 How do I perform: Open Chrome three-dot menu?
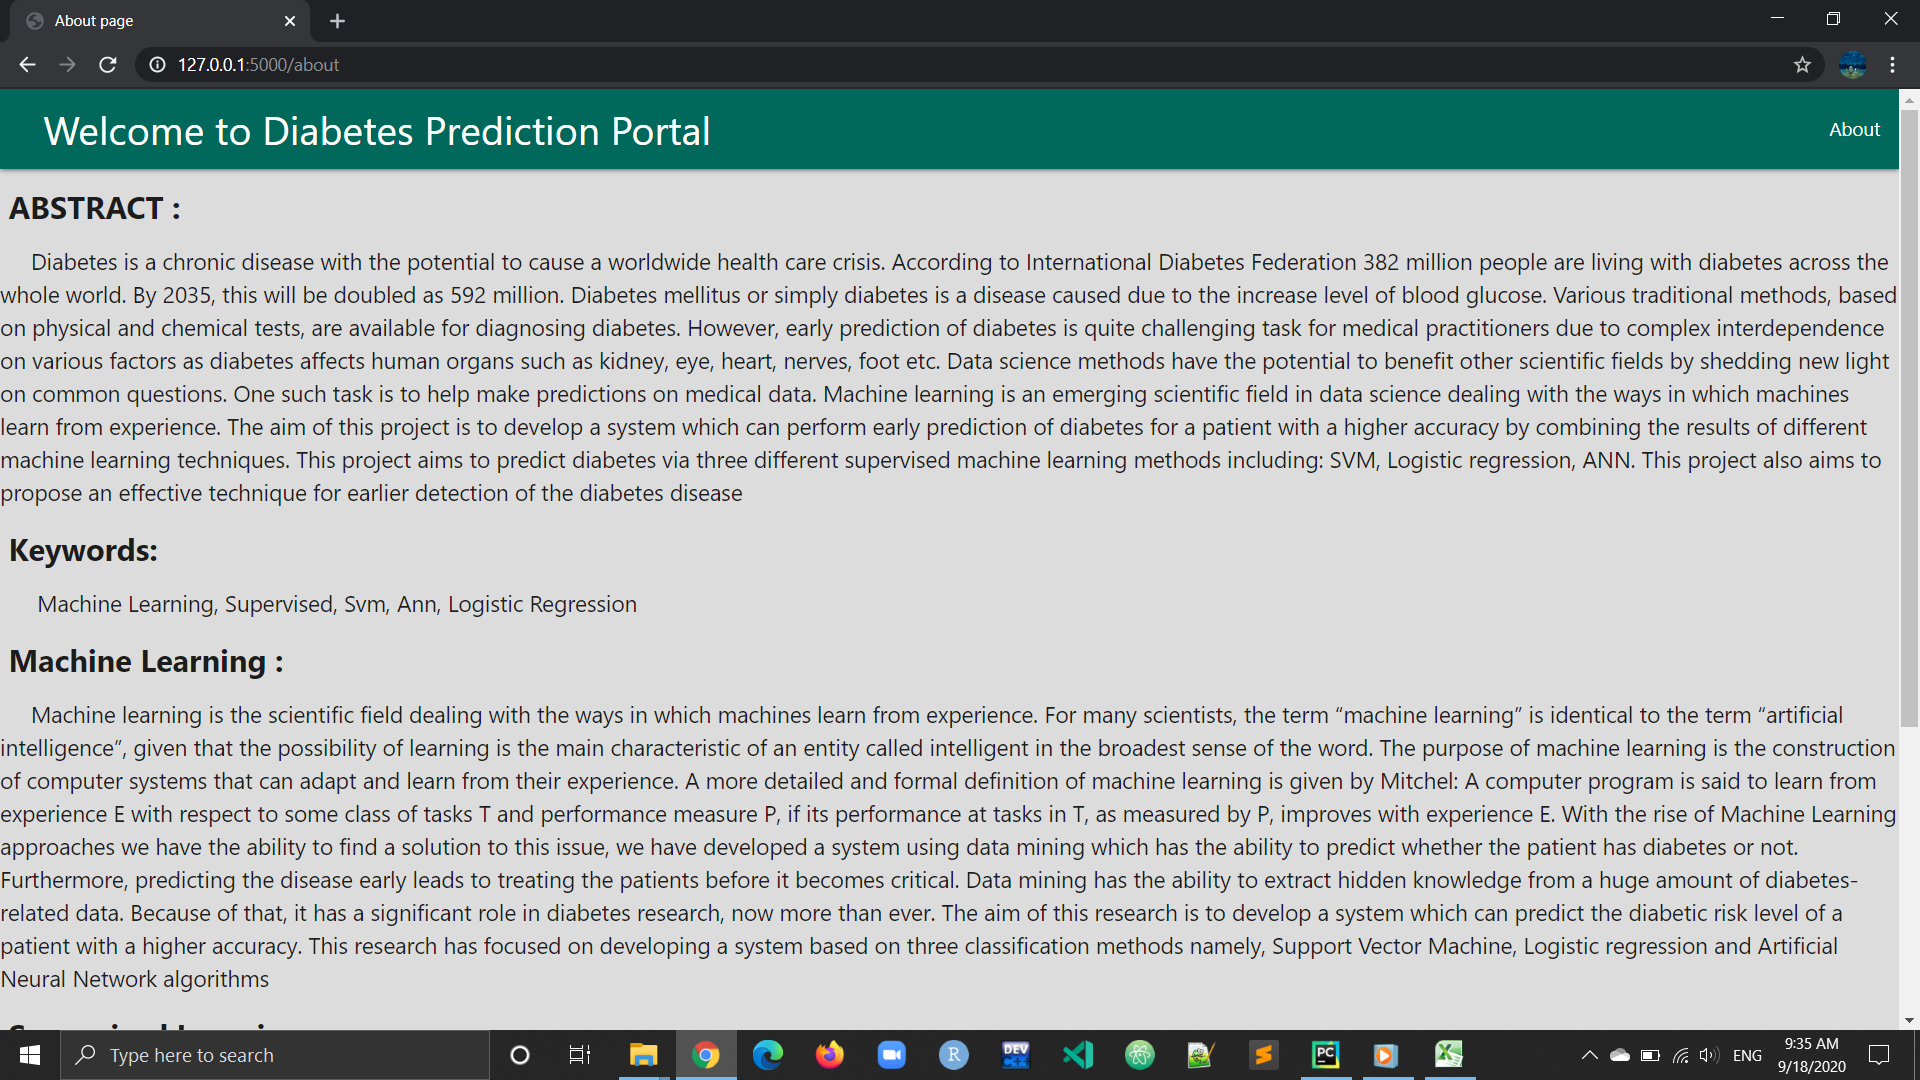pos(1892,65)
